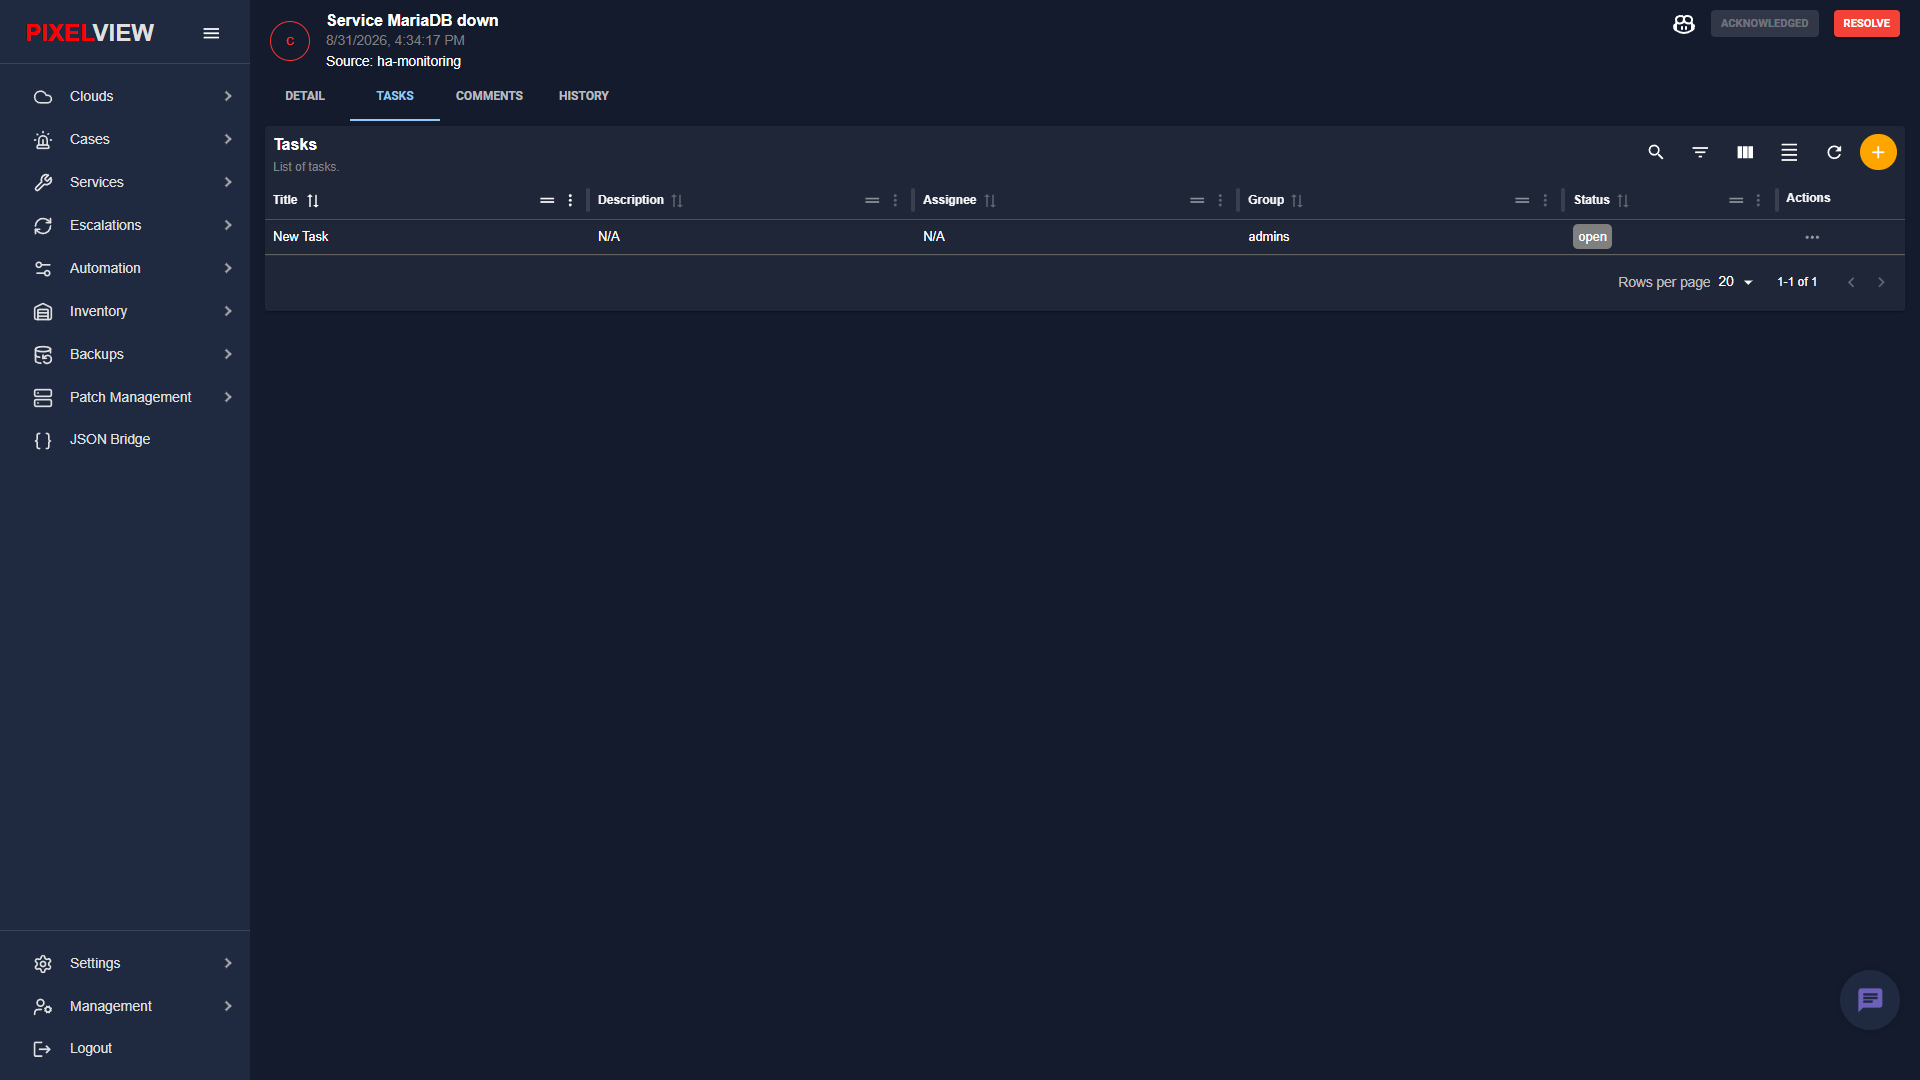Click the red Resolve button
This screenshot has height=1080, width=1920.
tap(1866, 23)
